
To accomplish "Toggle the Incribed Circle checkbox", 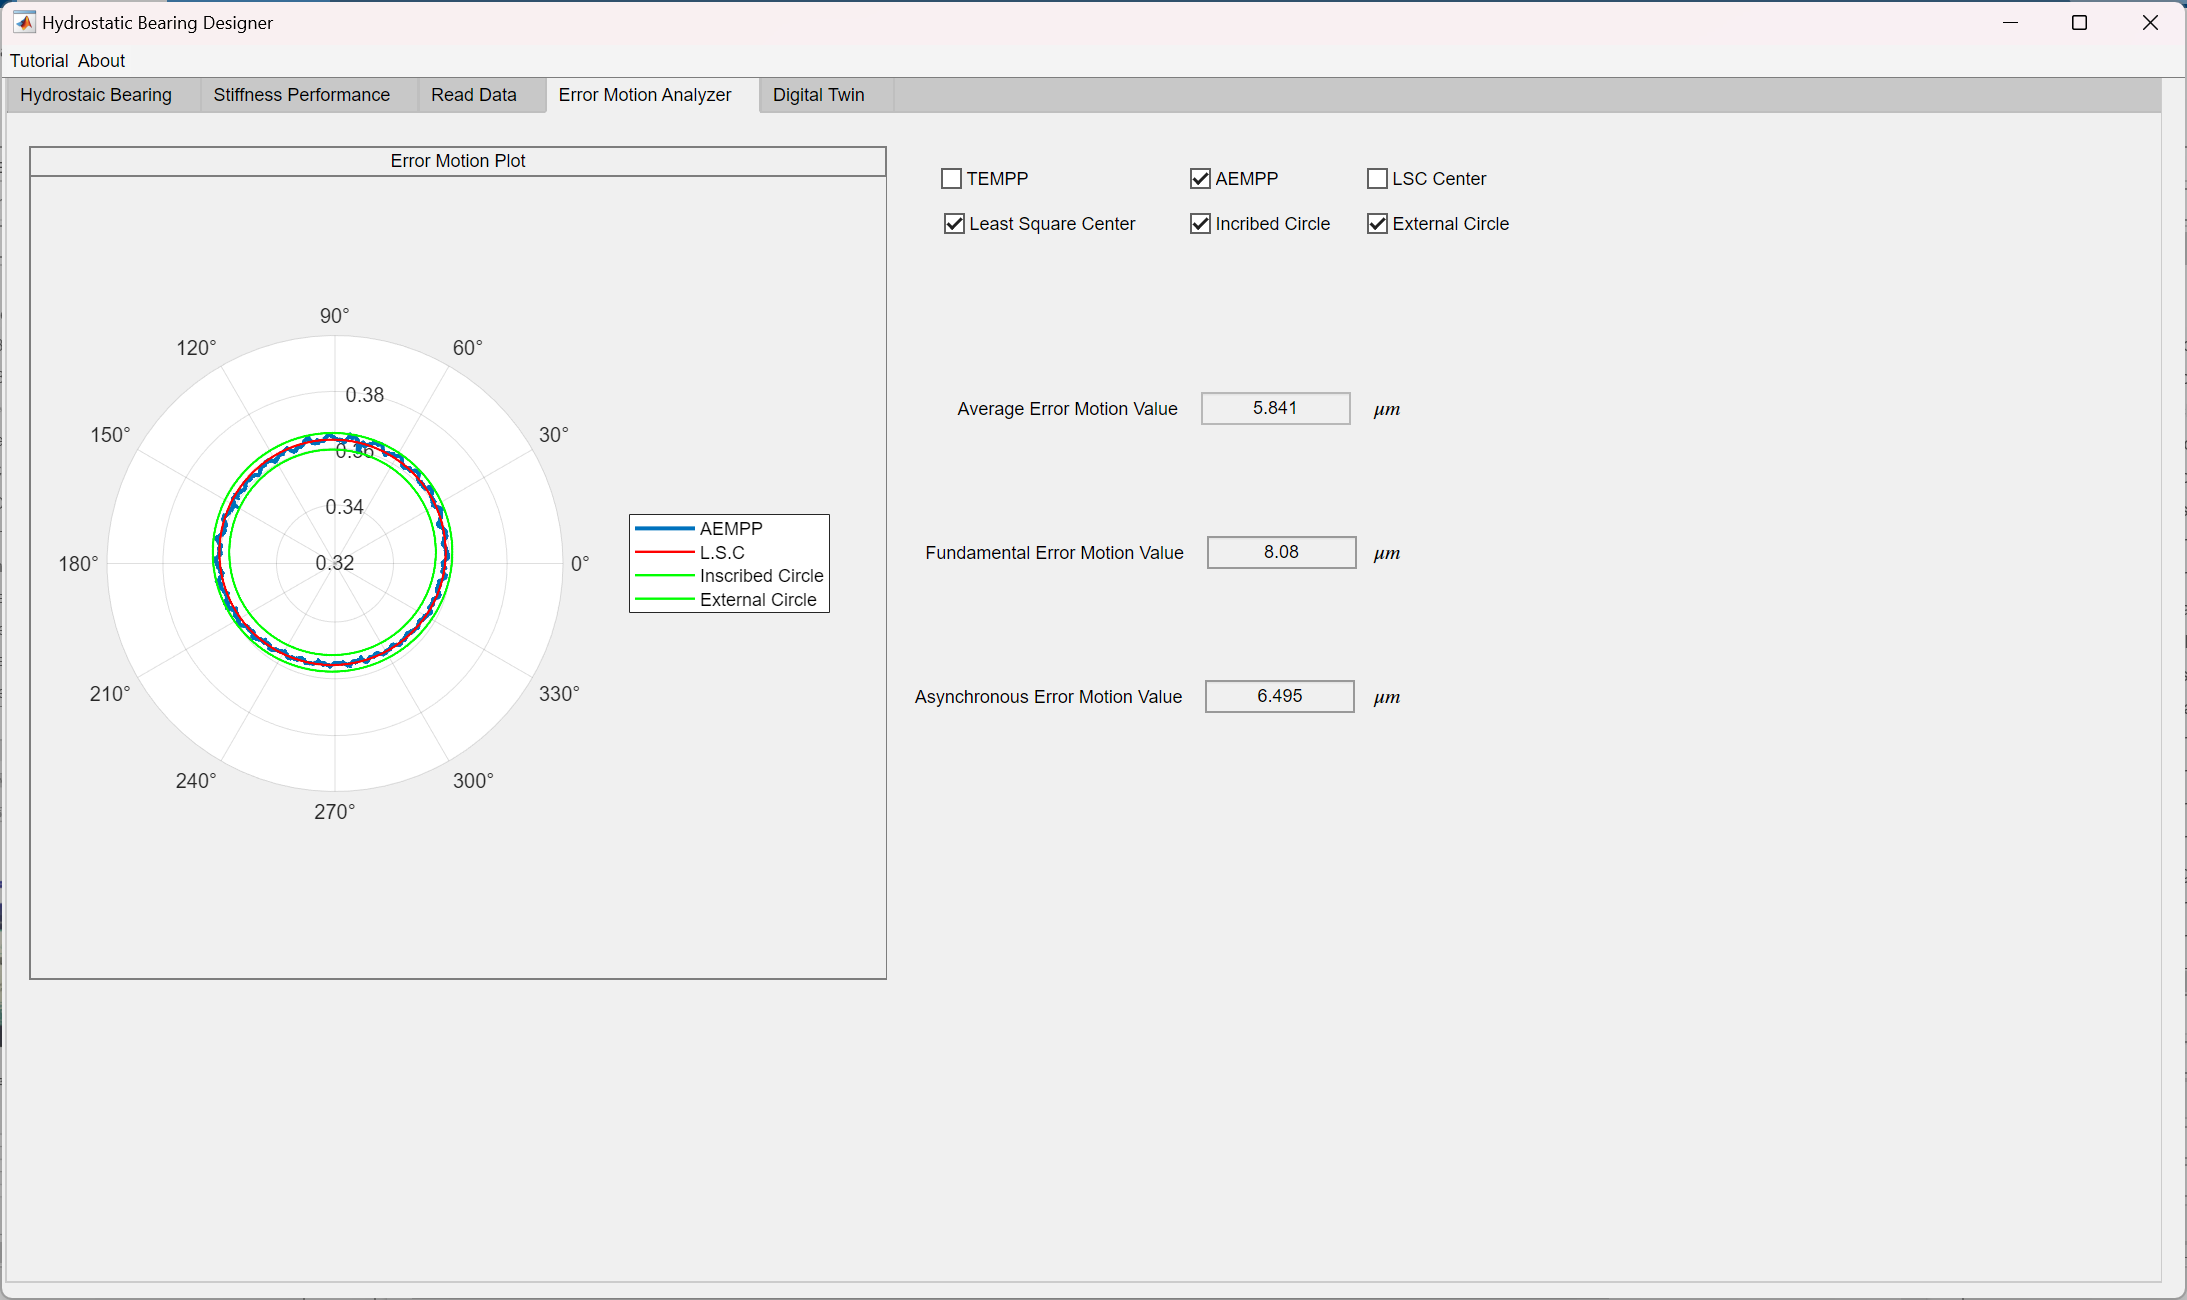I will 1200,223.
